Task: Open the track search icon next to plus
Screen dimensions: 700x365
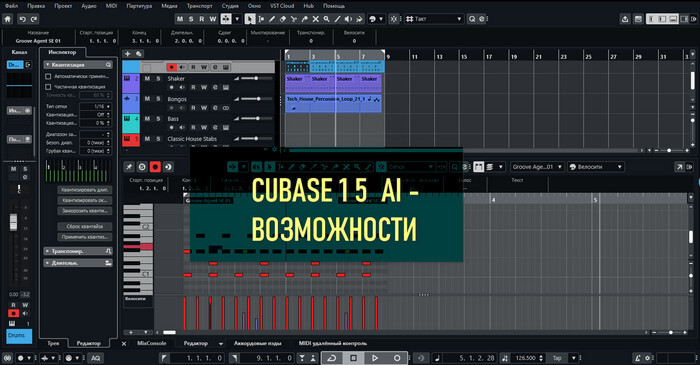Action: tap(139, 54)
